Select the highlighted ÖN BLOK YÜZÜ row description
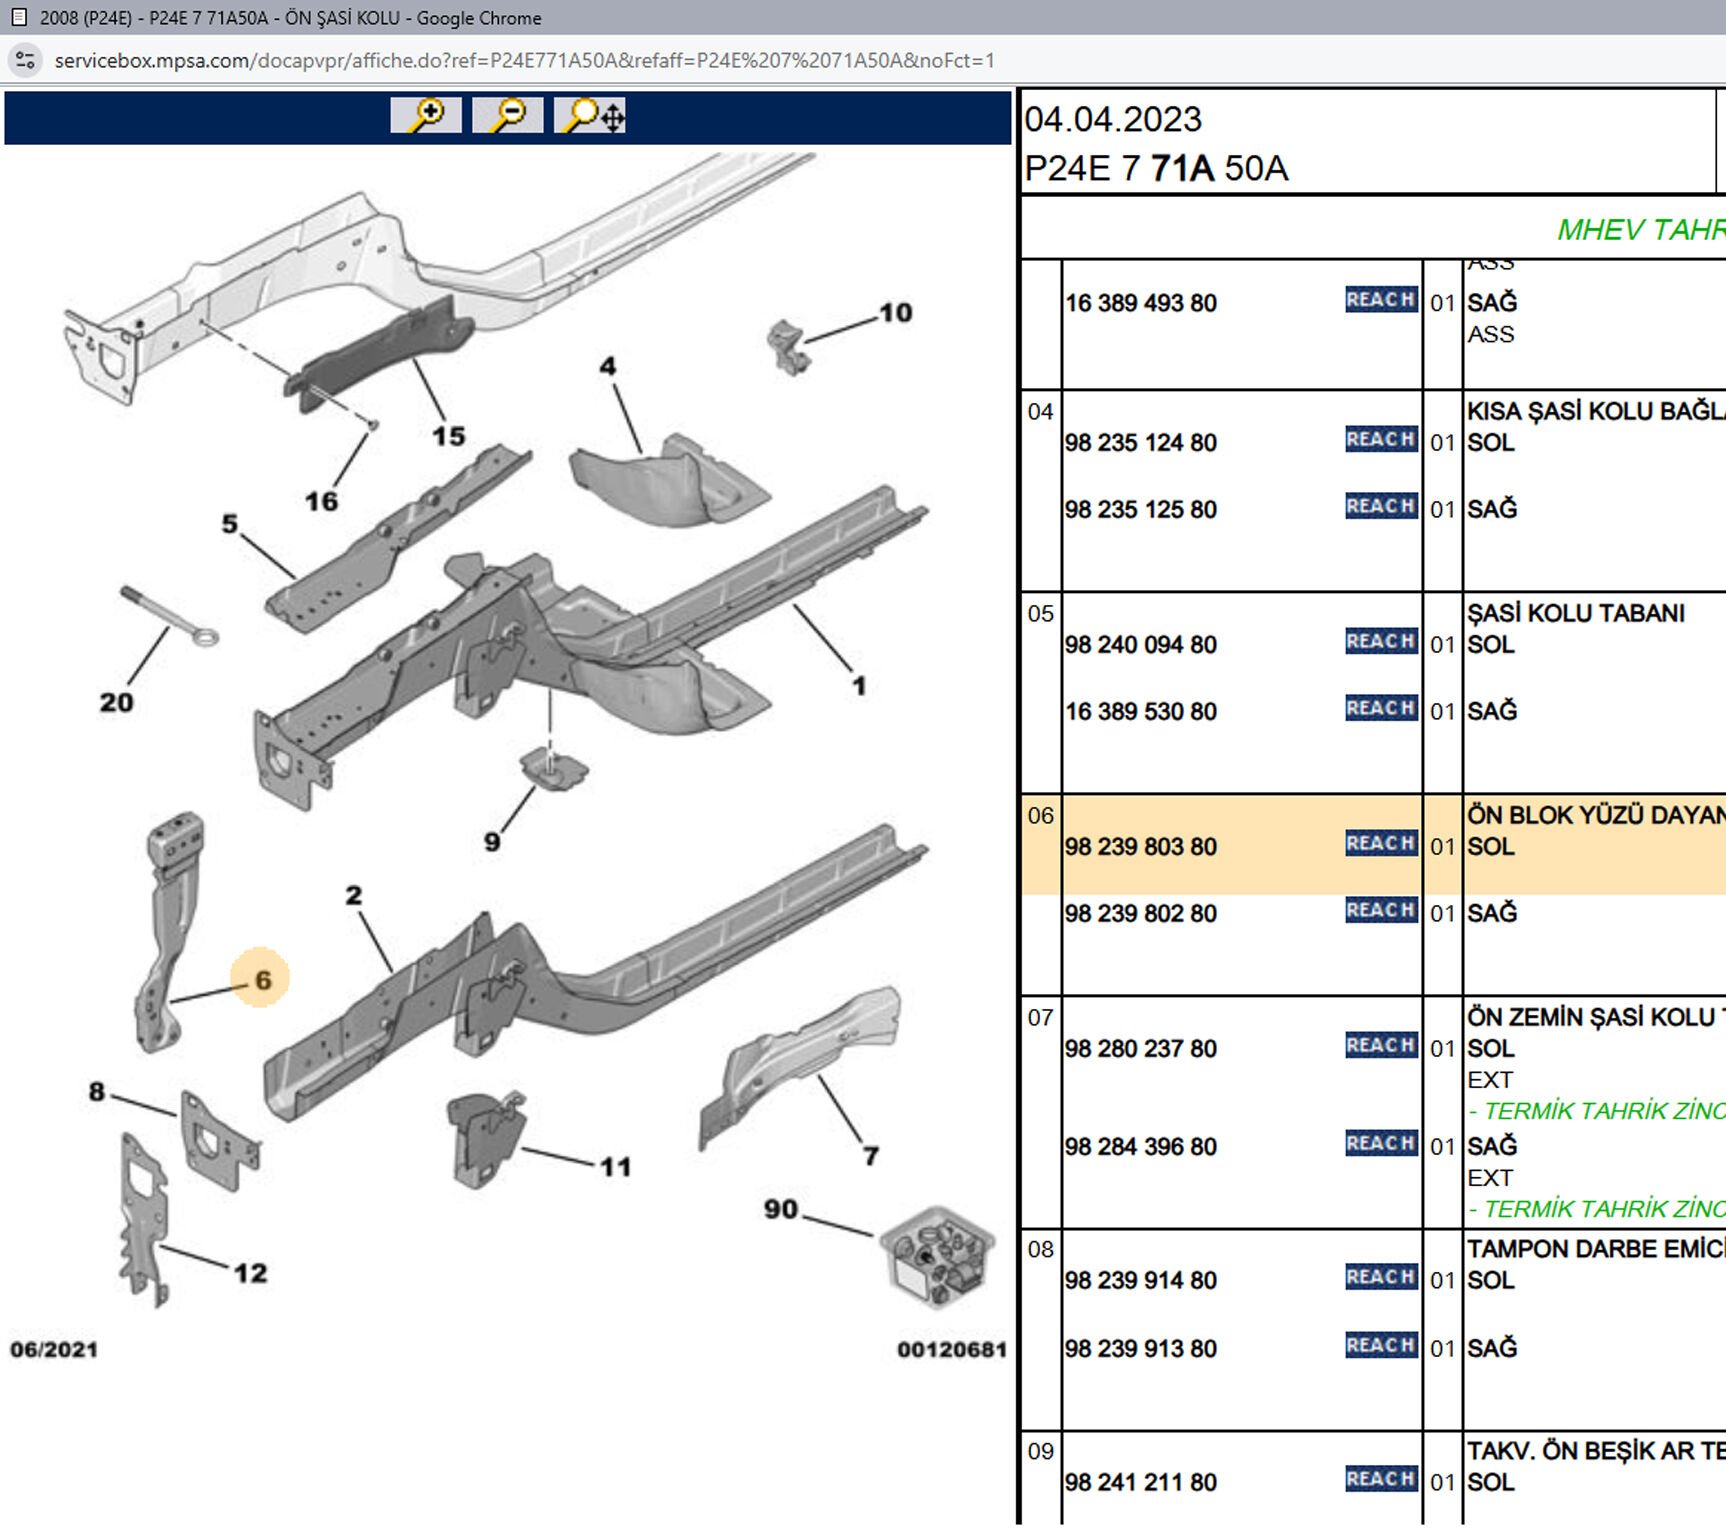 click(x=1594, y=815)
